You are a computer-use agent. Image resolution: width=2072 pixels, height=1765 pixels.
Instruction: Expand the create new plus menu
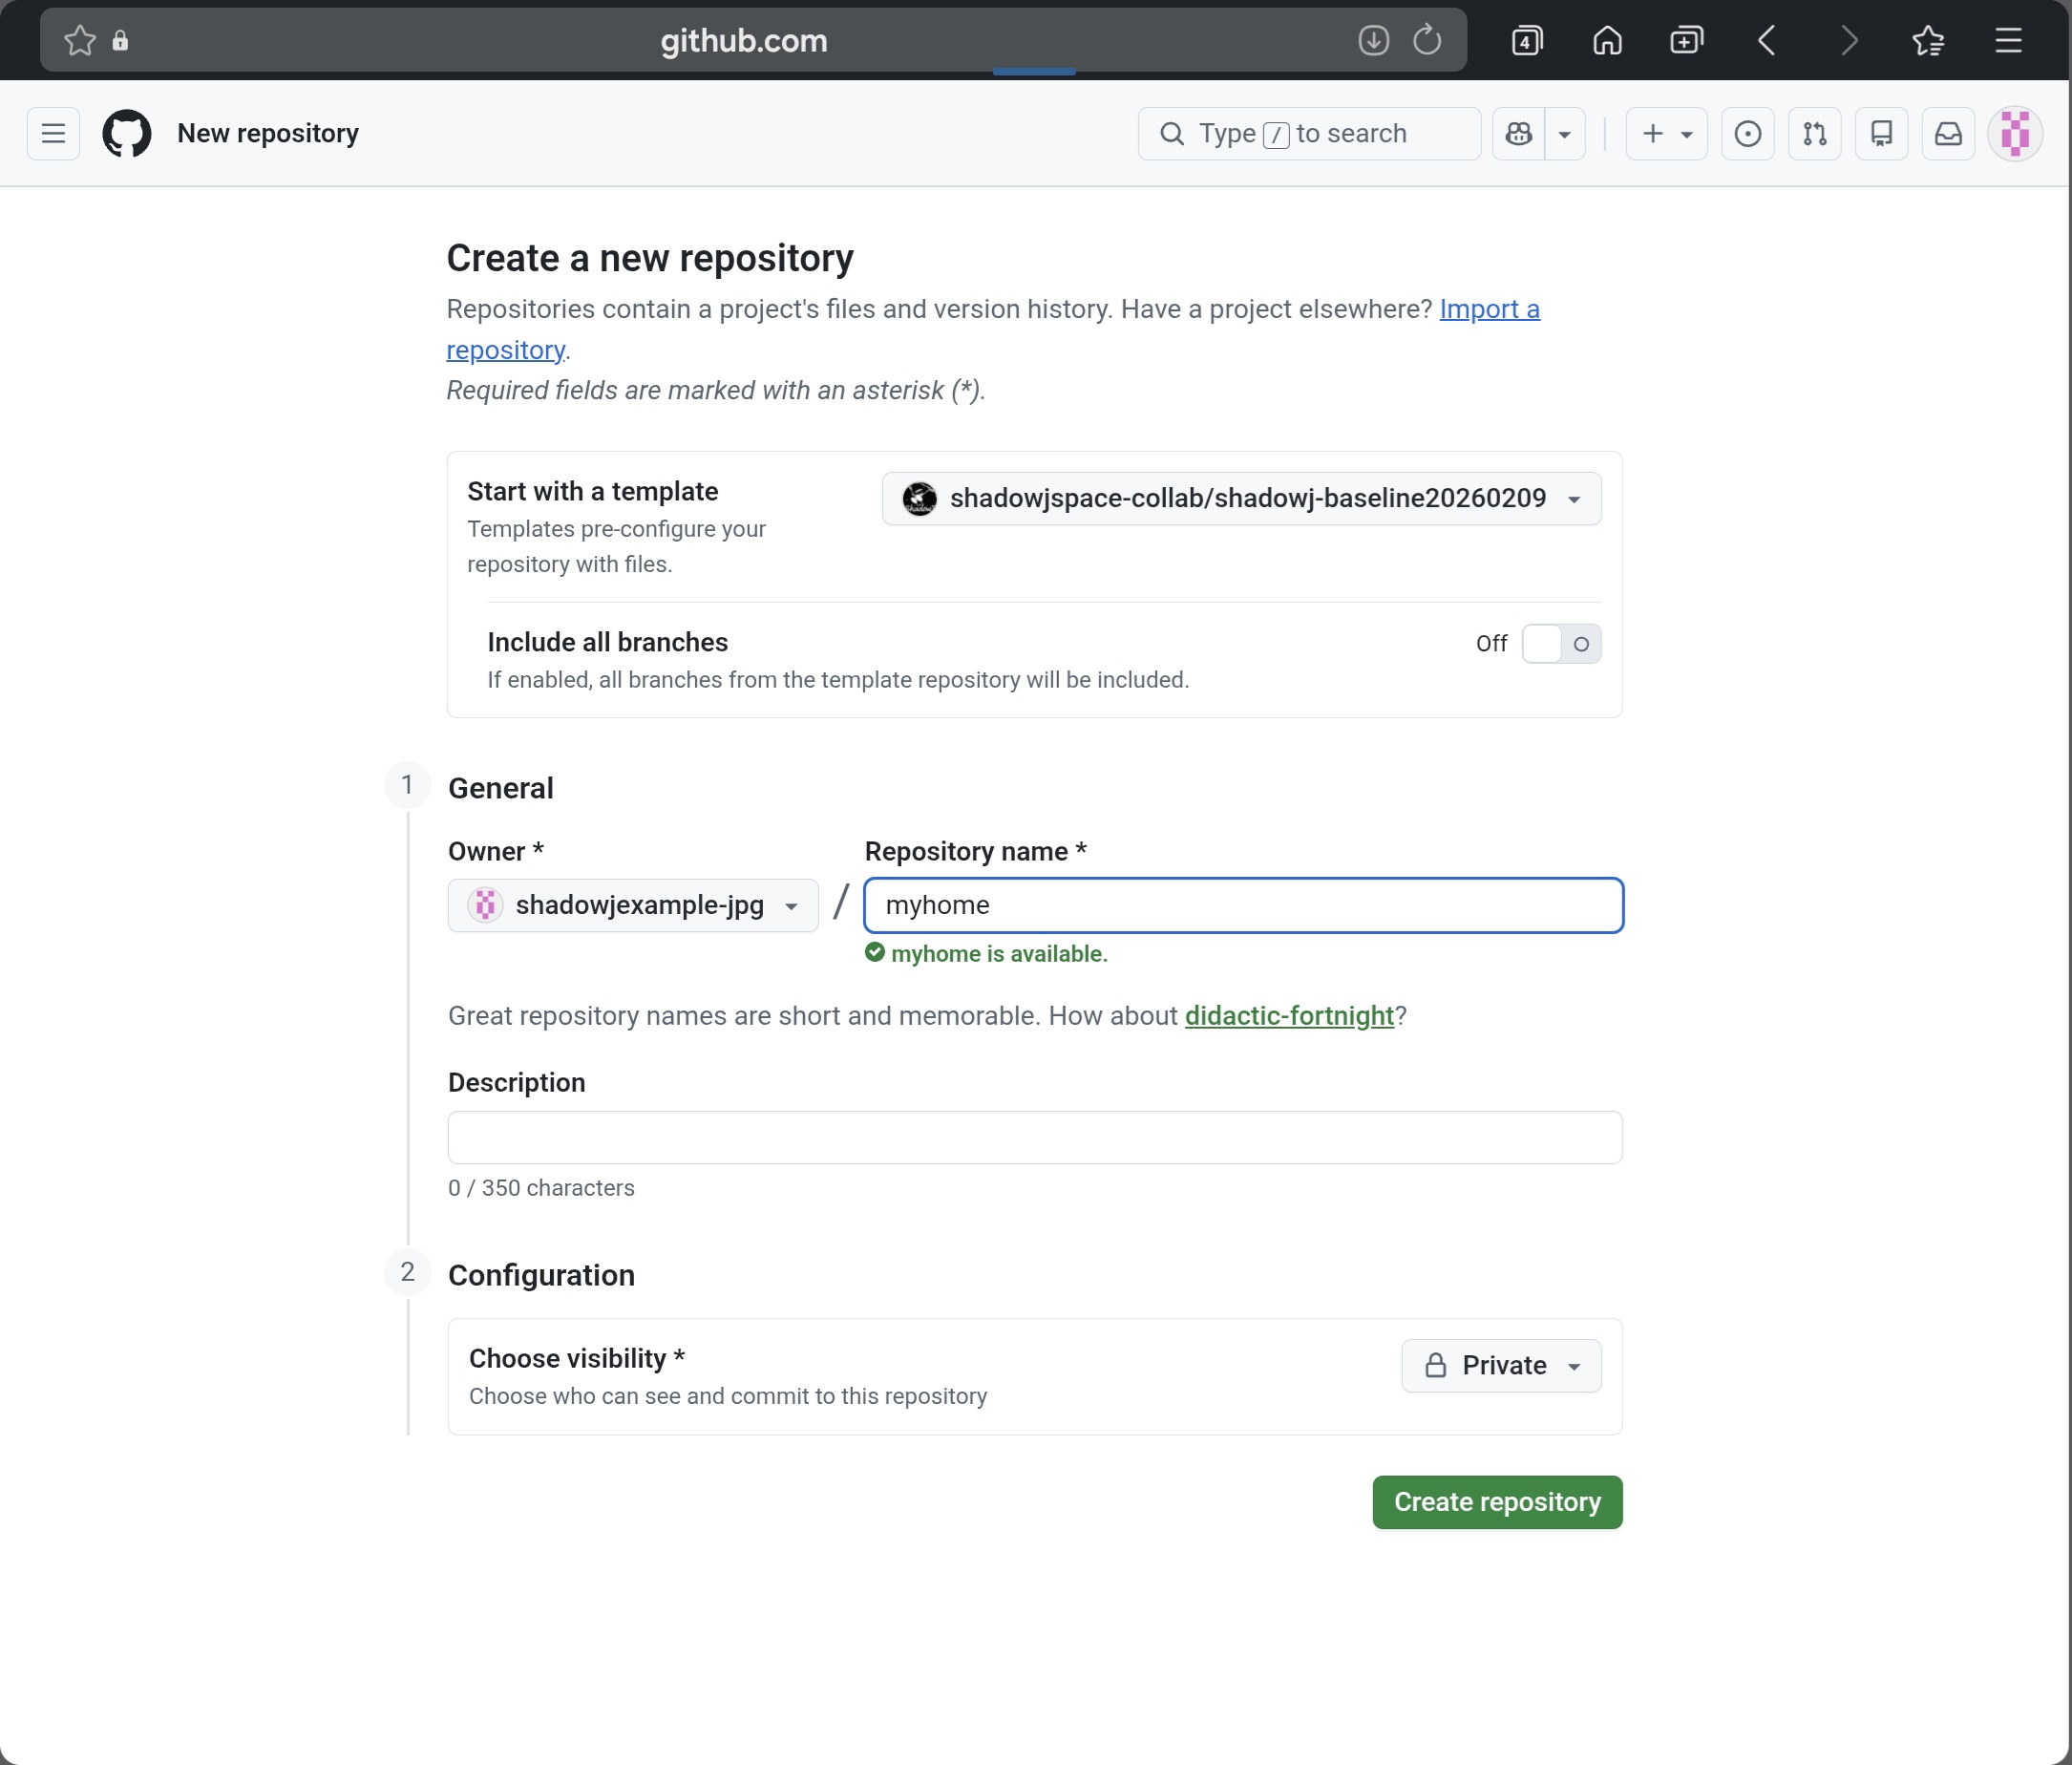(x=1666, y=133)
